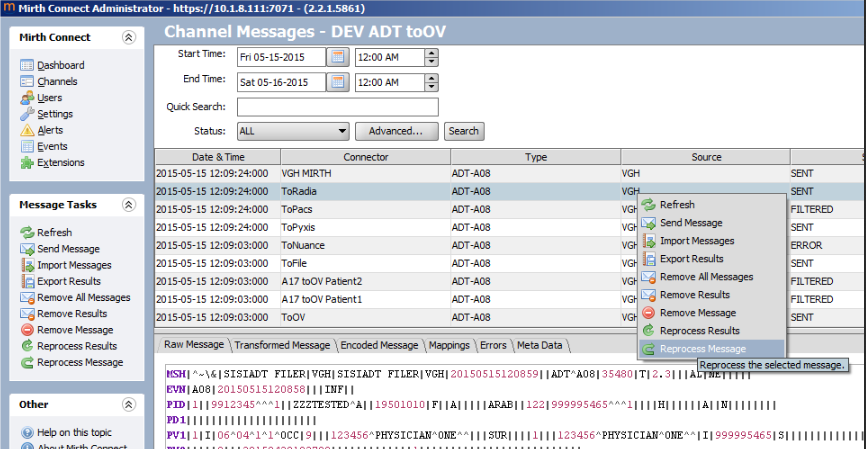Image resolution: width=866 pixels, height=449 pixels.
Task: Choose Reprocess Results in the context menu
Action: pyautogui.click(x=712, y=331)
